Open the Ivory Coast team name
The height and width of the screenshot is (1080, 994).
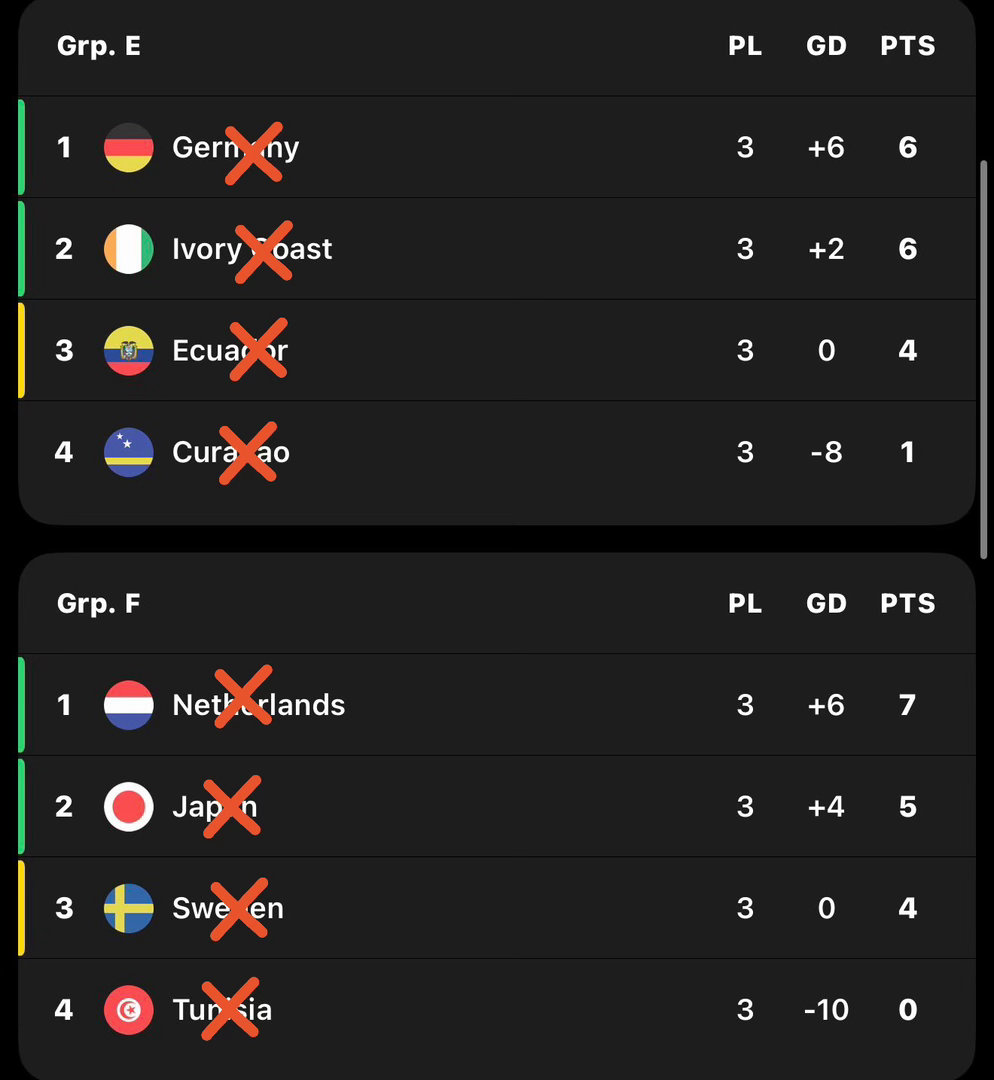click(x=252, y=249)
